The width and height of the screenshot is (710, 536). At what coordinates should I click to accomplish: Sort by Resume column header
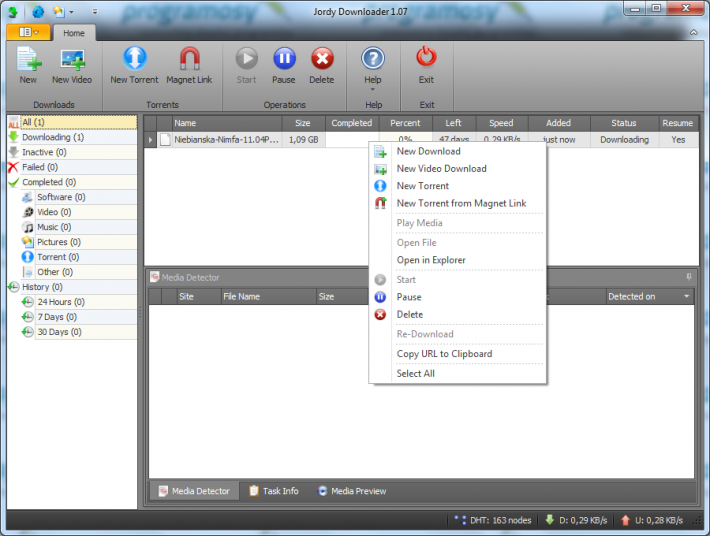point(678,123)
